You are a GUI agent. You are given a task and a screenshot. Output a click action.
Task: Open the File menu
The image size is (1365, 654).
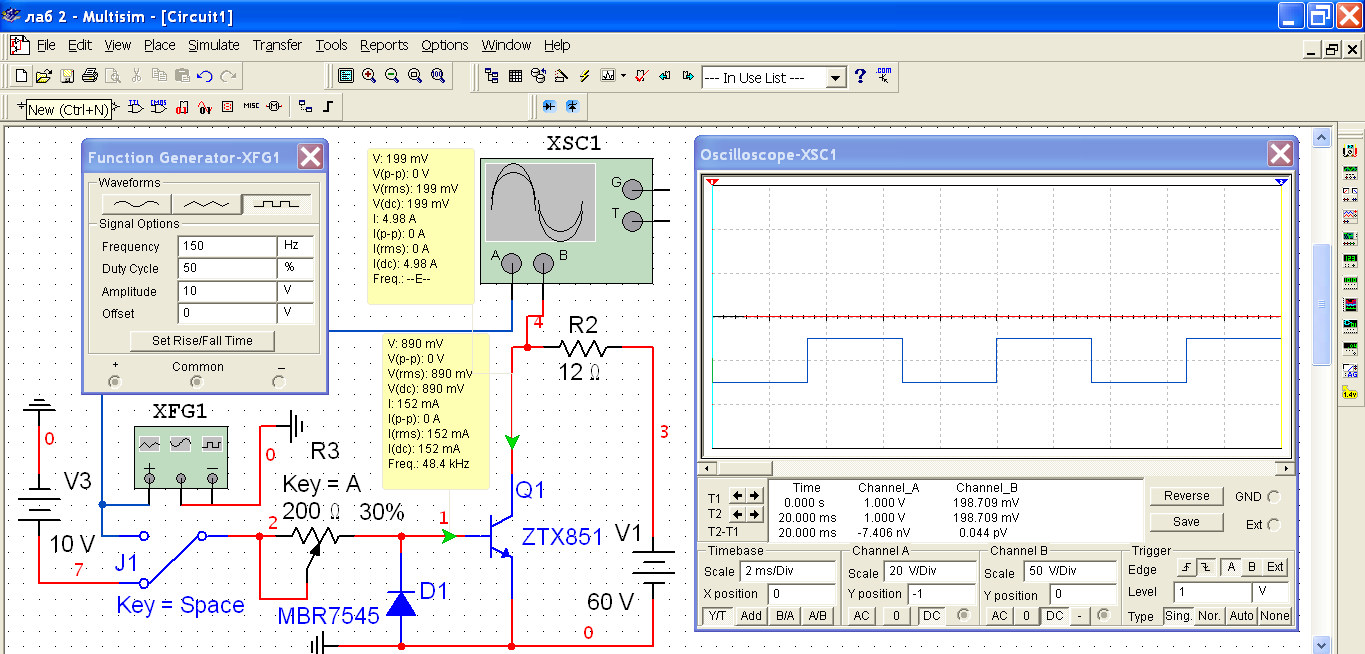[x=46, y=45]
